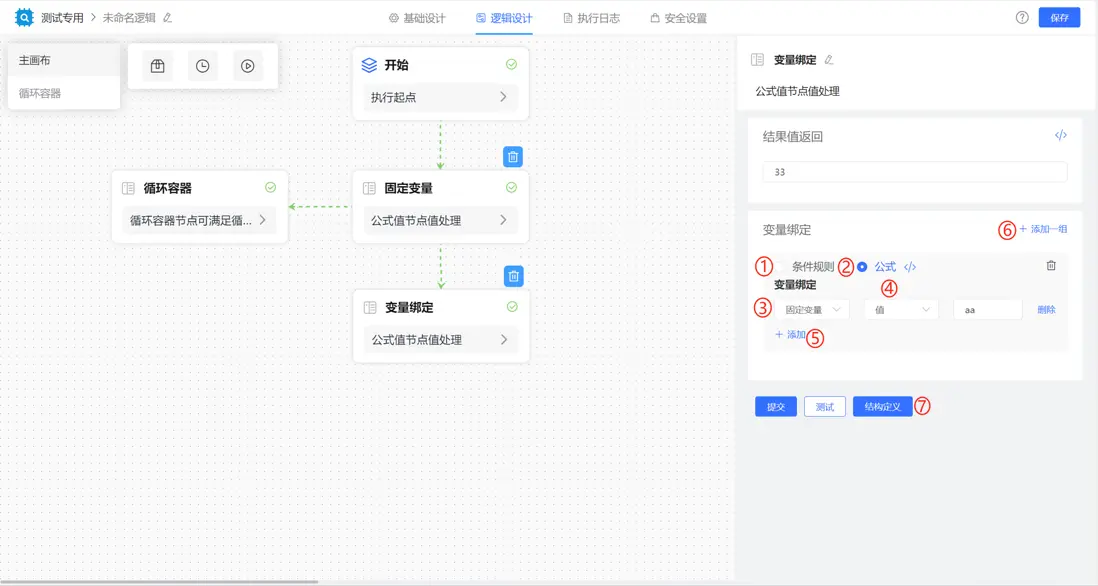Delete the variable binding group trash icon

[x=1051, y=265]
